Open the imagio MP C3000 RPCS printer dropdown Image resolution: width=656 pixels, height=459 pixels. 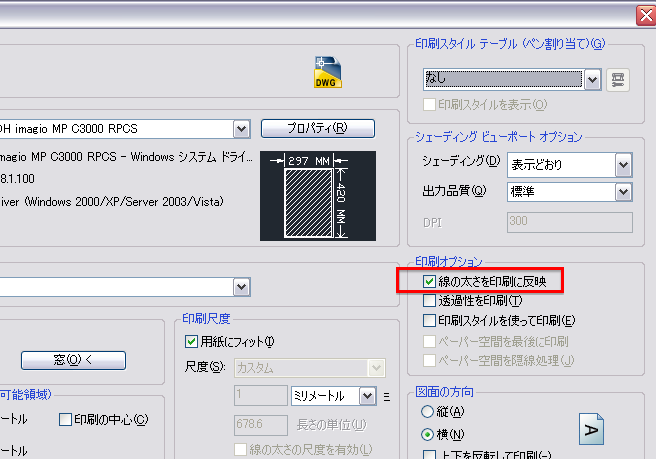pyautogui.click(x=241, y=129)
